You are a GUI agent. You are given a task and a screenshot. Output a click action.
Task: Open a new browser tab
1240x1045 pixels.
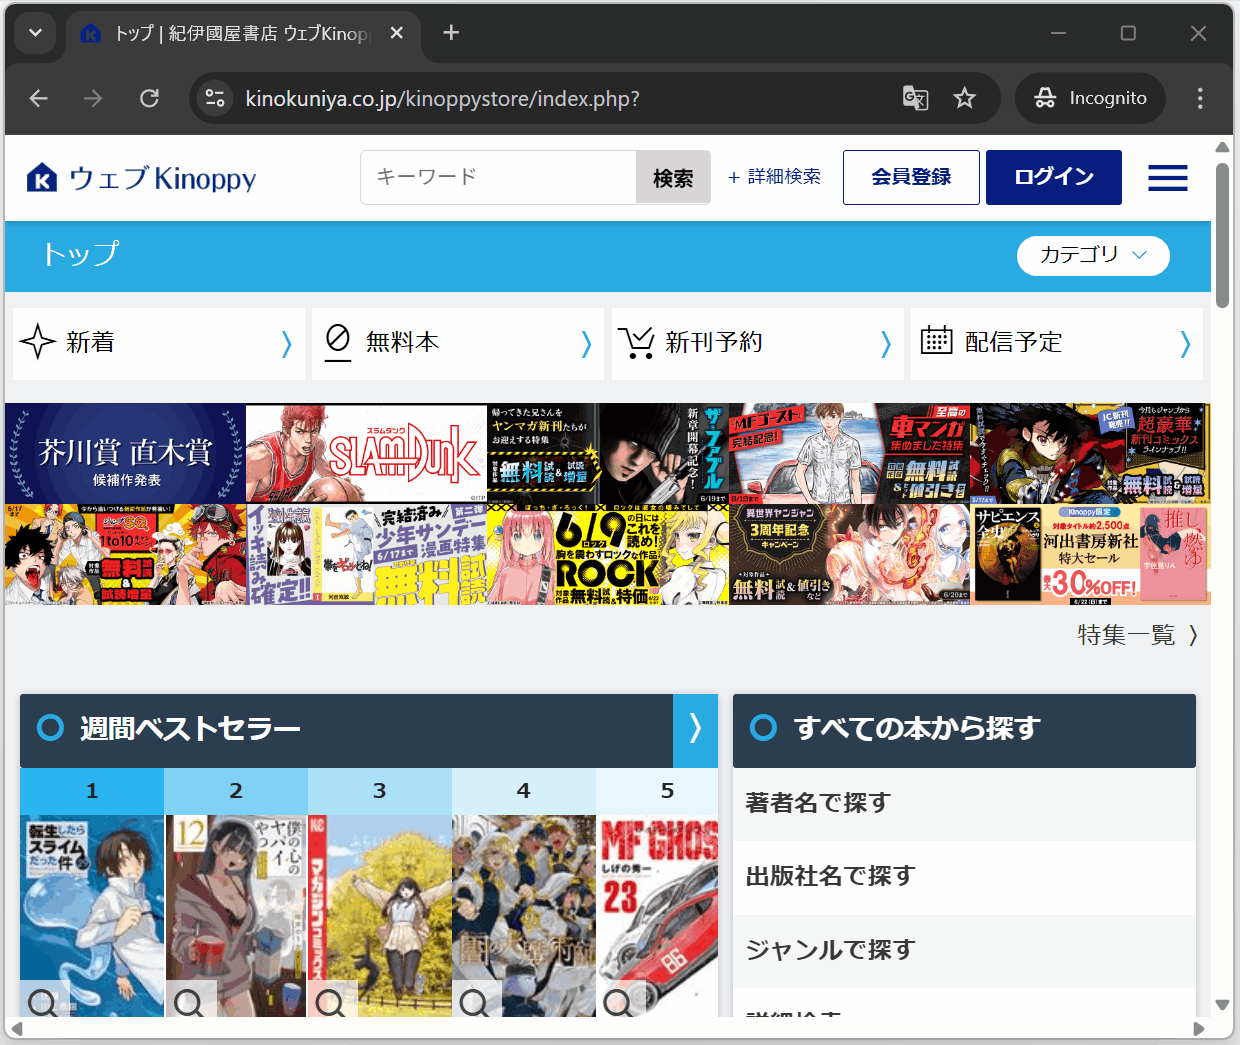pyautogui.click(x=451, y=33)
